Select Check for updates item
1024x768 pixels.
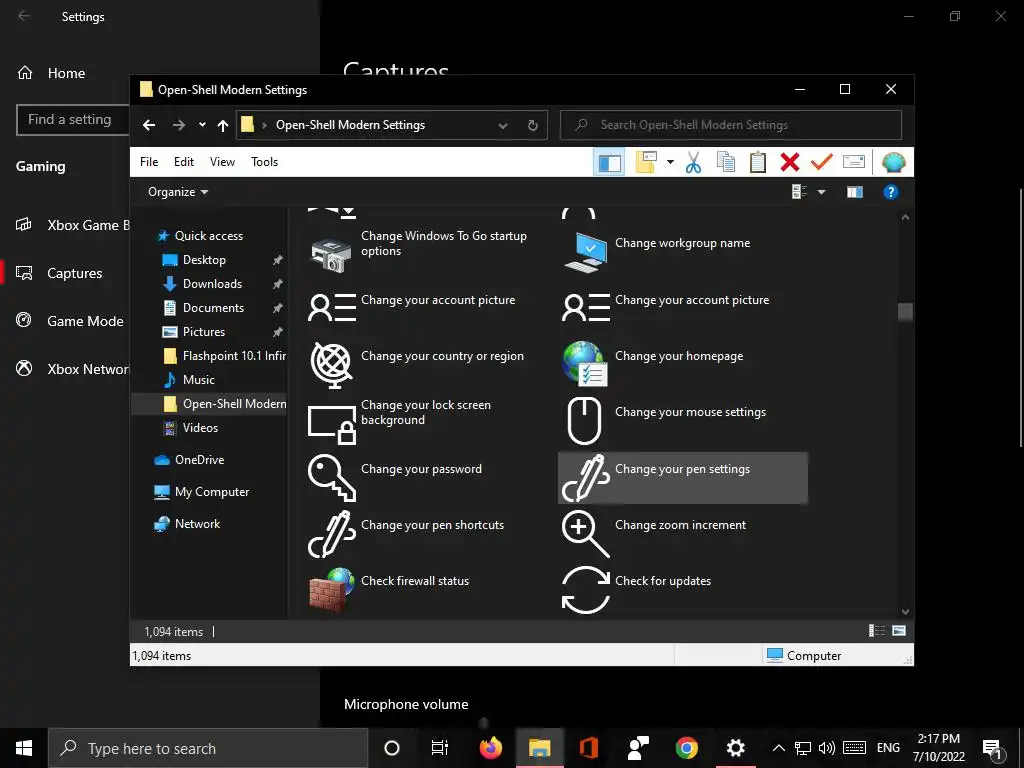682,590
